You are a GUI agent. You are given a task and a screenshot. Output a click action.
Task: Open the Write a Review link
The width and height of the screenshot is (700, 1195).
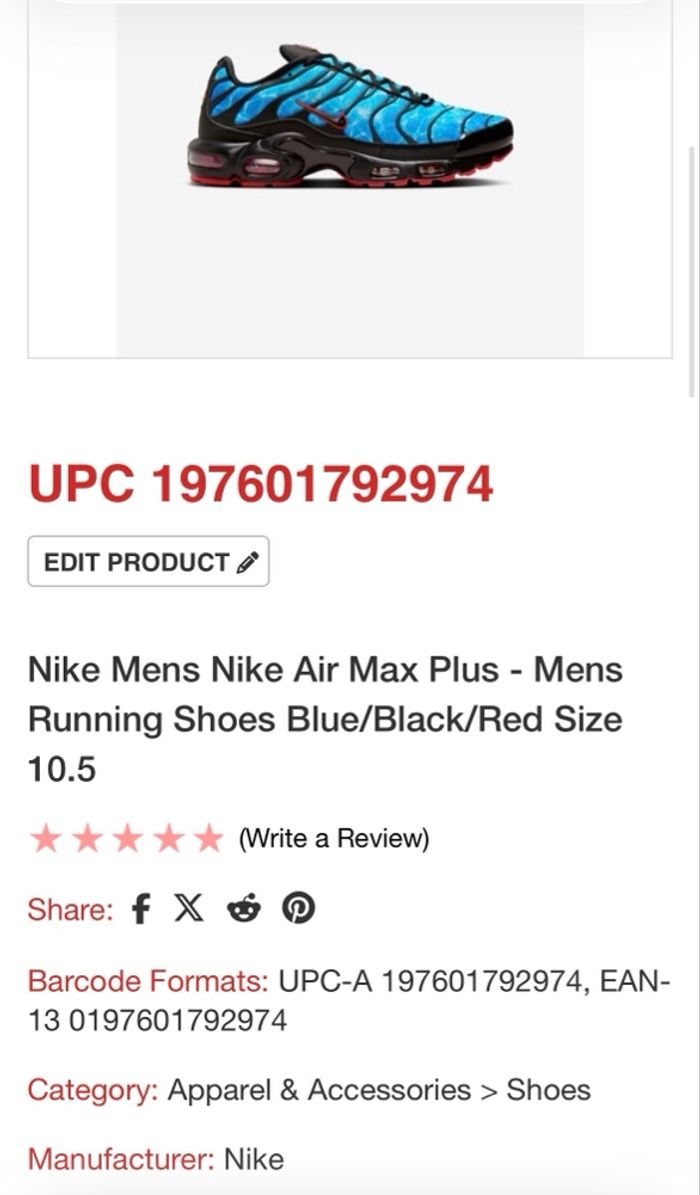pyautogui.click(x=333, y=838)
